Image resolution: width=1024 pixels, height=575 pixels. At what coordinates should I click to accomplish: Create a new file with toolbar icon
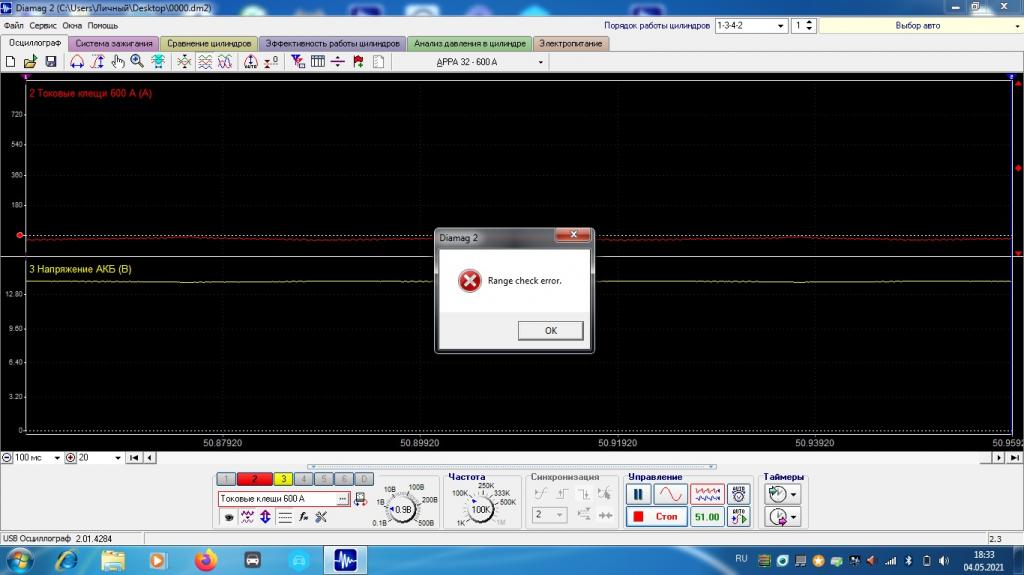pos(10,62)
